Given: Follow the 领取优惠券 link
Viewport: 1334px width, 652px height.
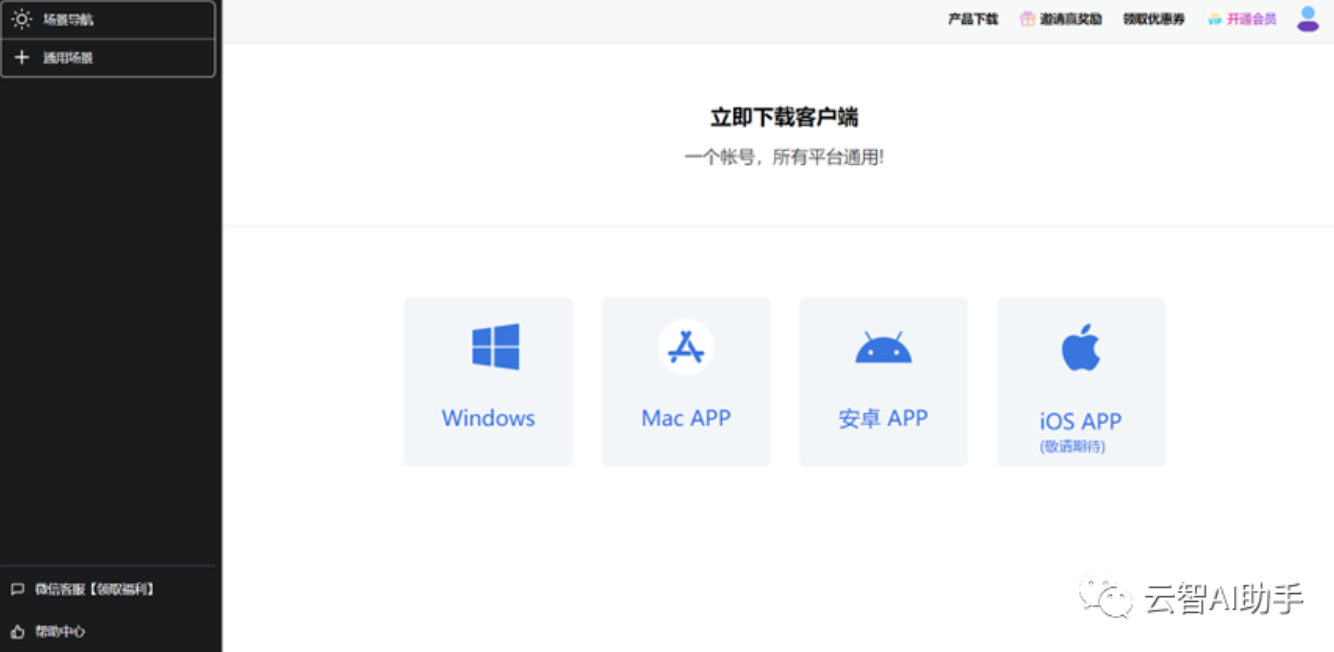Looking at the screenshot, I should click(1154, 19).
